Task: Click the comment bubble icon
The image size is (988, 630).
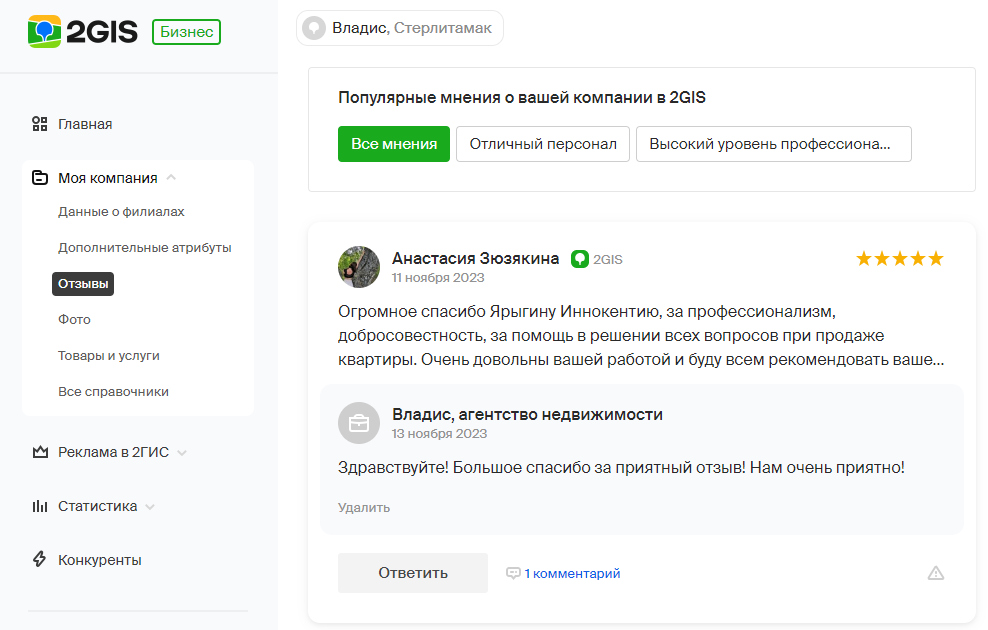Action: pyautogui.click(x=514, y=573)
